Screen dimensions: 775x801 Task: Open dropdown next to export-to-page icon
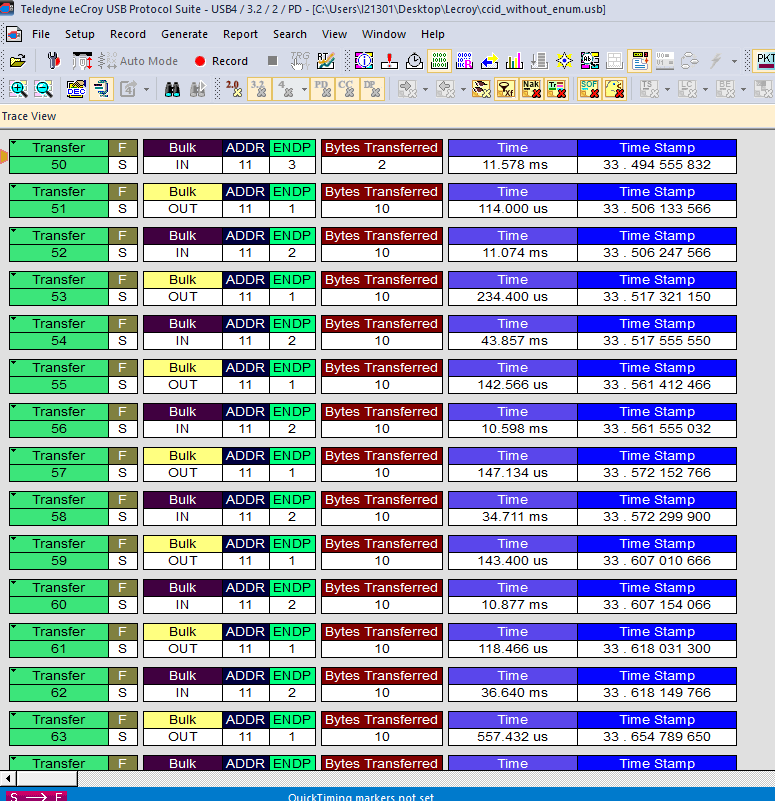coord(147,89)
